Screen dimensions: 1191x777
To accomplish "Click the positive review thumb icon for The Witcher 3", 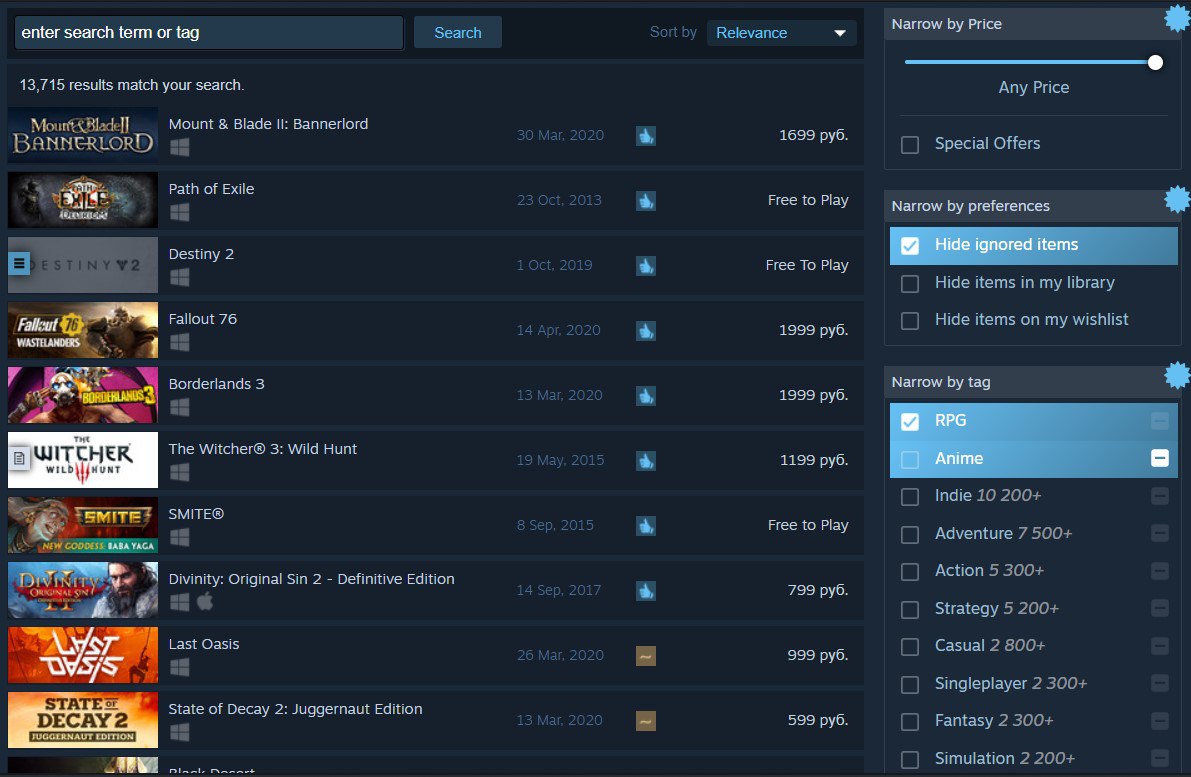I will point(646,461).
